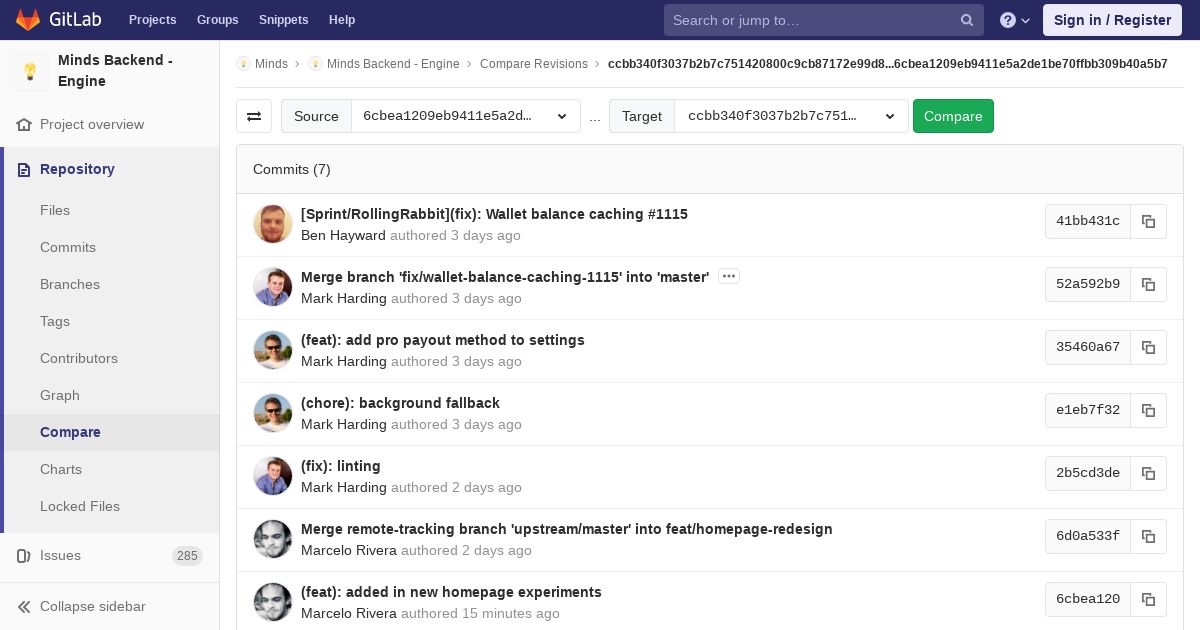
Task: Copy commit SHA 6d0a533f
Action: pos(1148,536)
